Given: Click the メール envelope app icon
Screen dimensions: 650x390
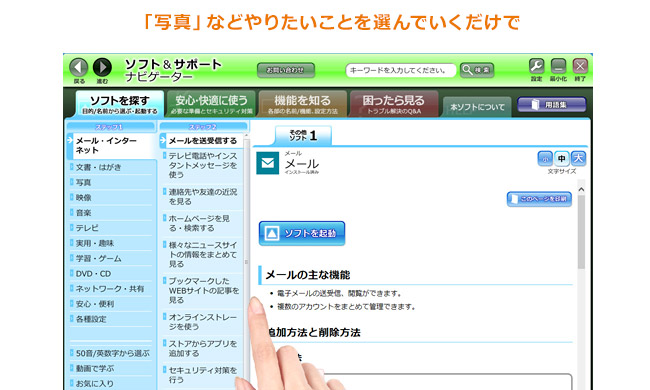Looking at the screenshot, I should pyautogui.click(x=267, y=163).
